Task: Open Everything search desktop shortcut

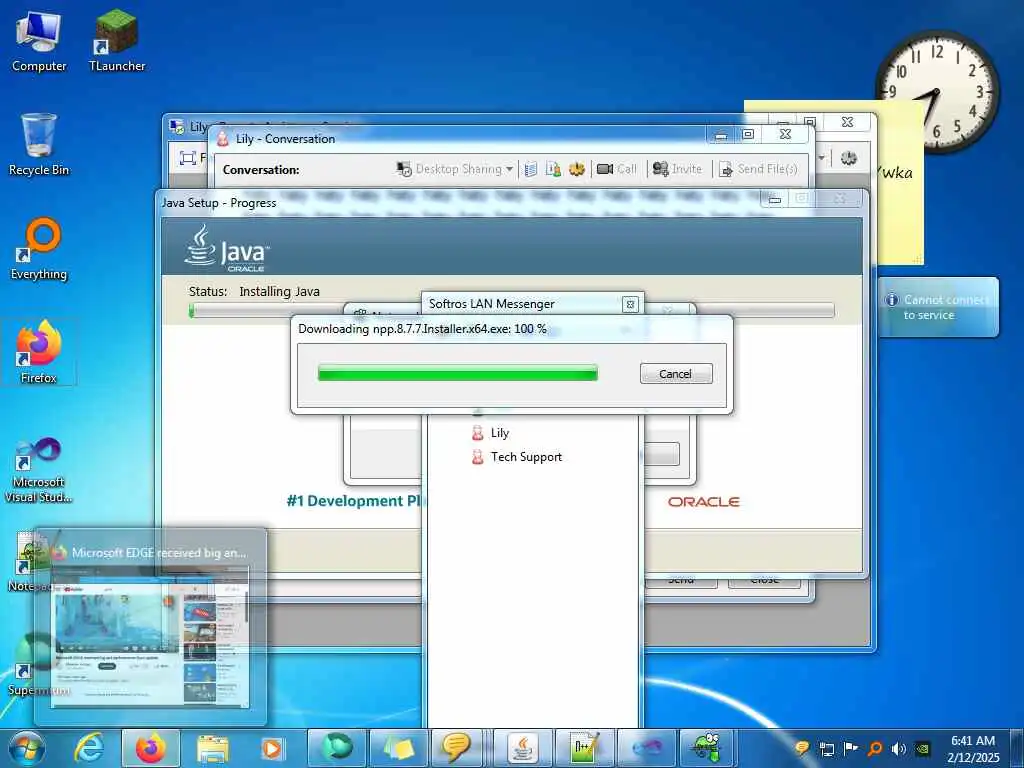Action: click(39, 249)
